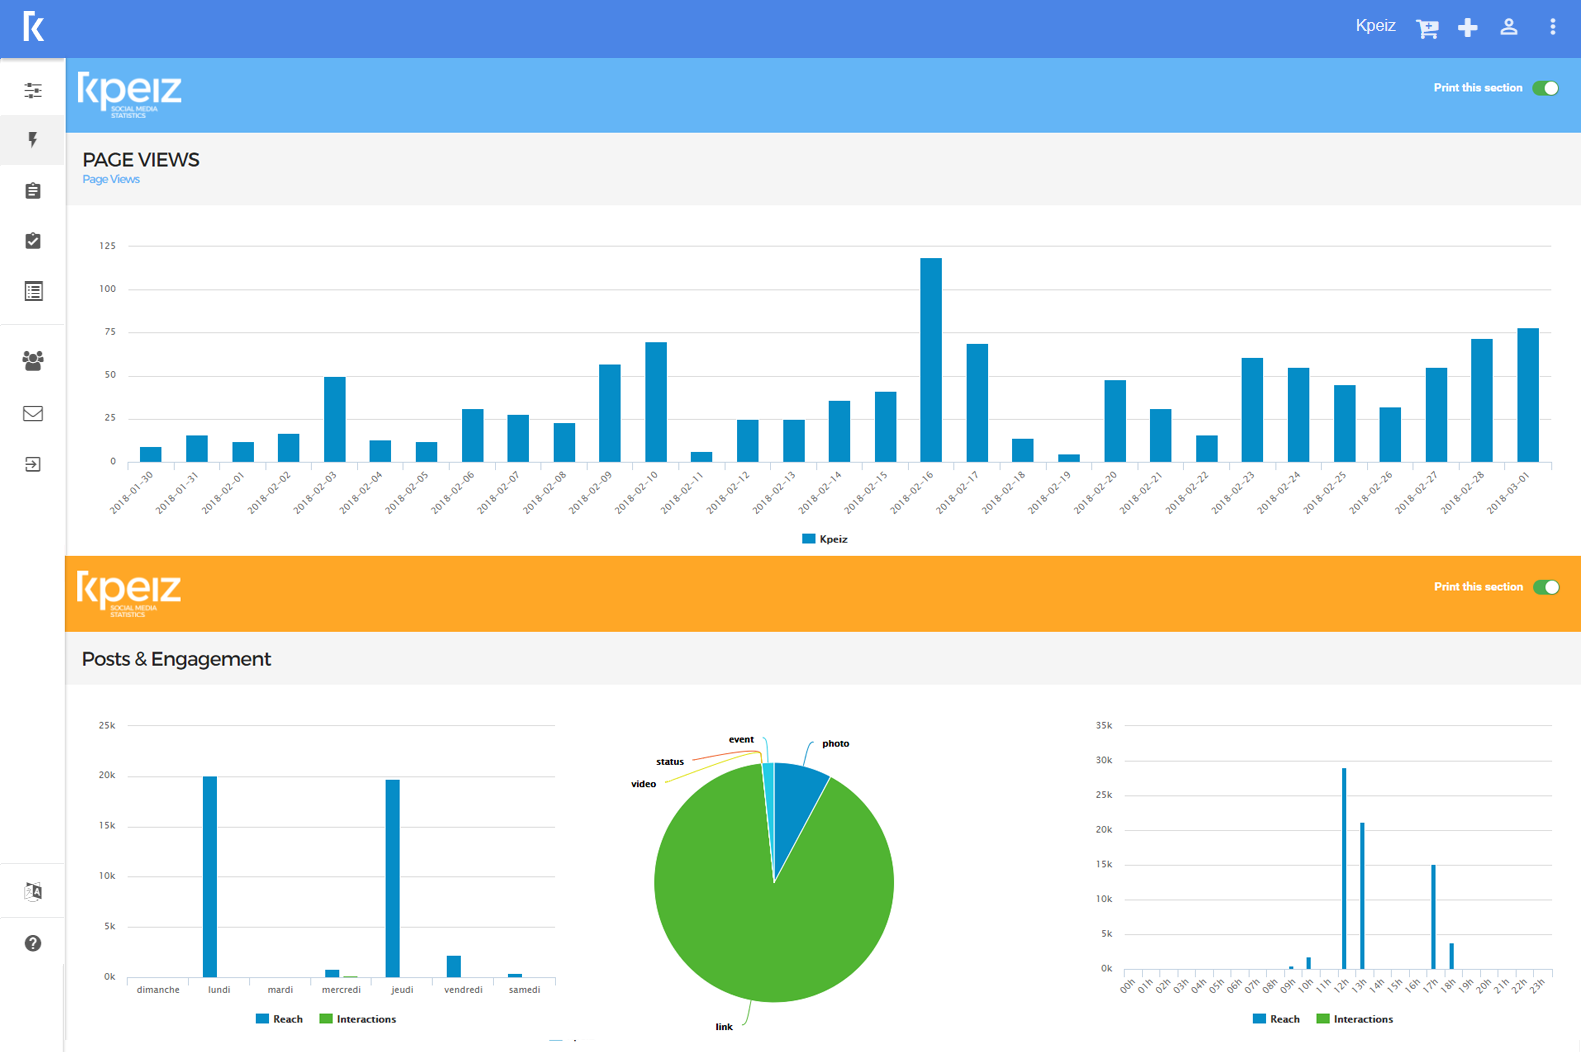Click the 'photo' pie label
Image resolution: width=1581 pixels, height=1056 pixels.
[836, 744]
